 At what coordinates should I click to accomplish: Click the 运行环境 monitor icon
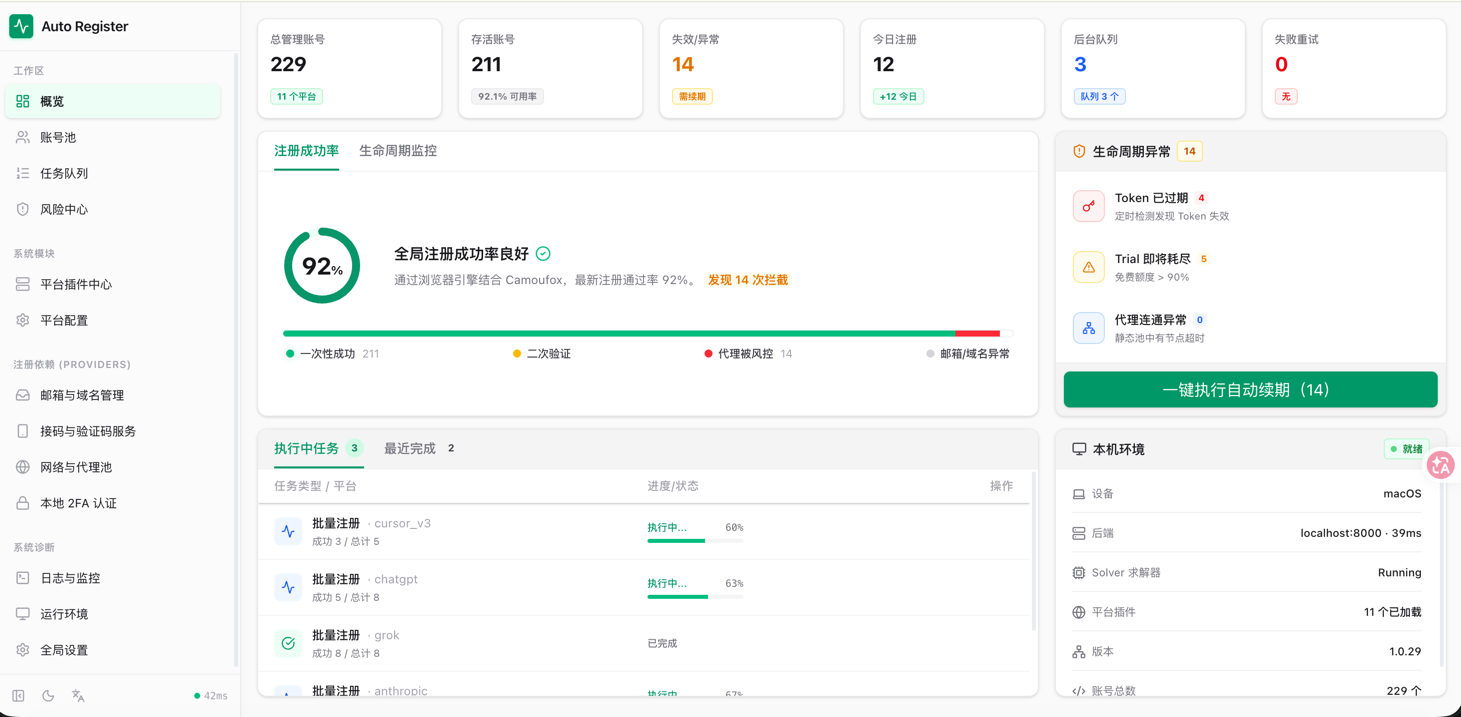click(x=23, y=614)
